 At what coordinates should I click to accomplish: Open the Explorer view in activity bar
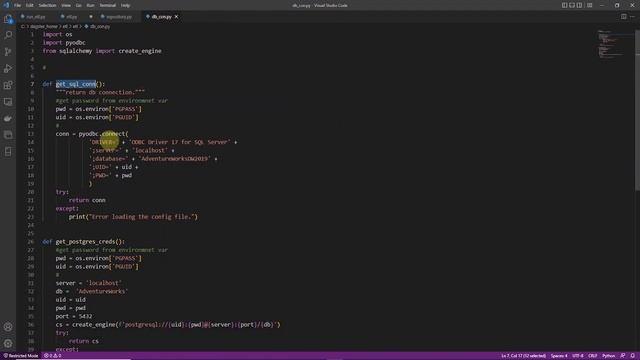click(8, 19)
